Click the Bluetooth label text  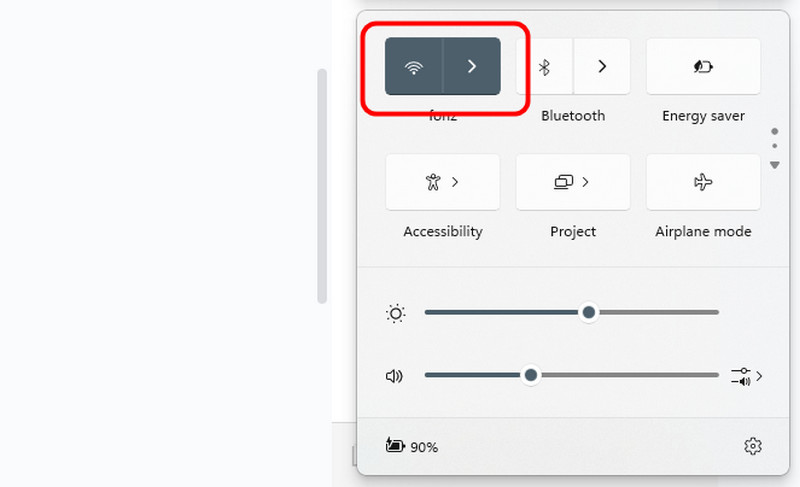[x=573, y=116]
